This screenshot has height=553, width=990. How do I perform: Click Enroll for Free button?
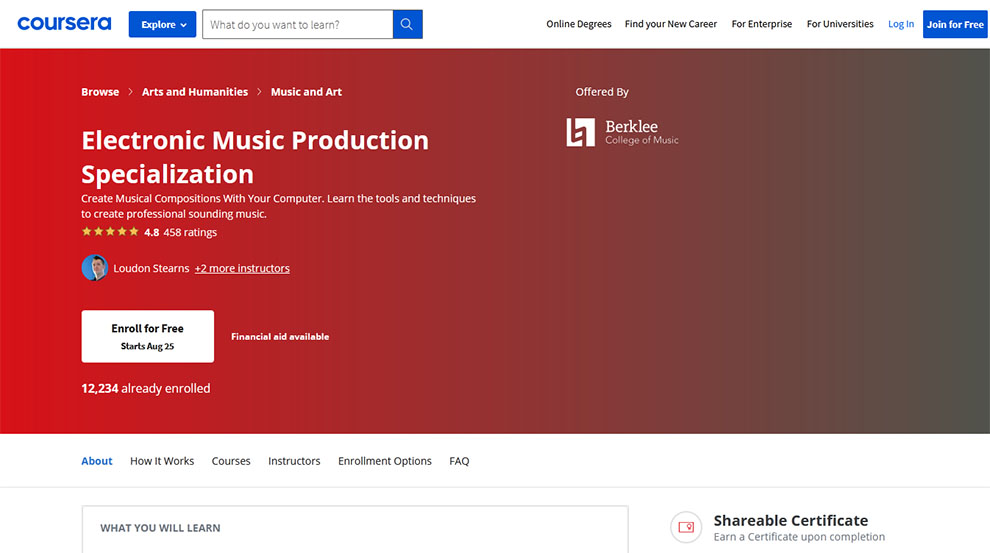148,336
